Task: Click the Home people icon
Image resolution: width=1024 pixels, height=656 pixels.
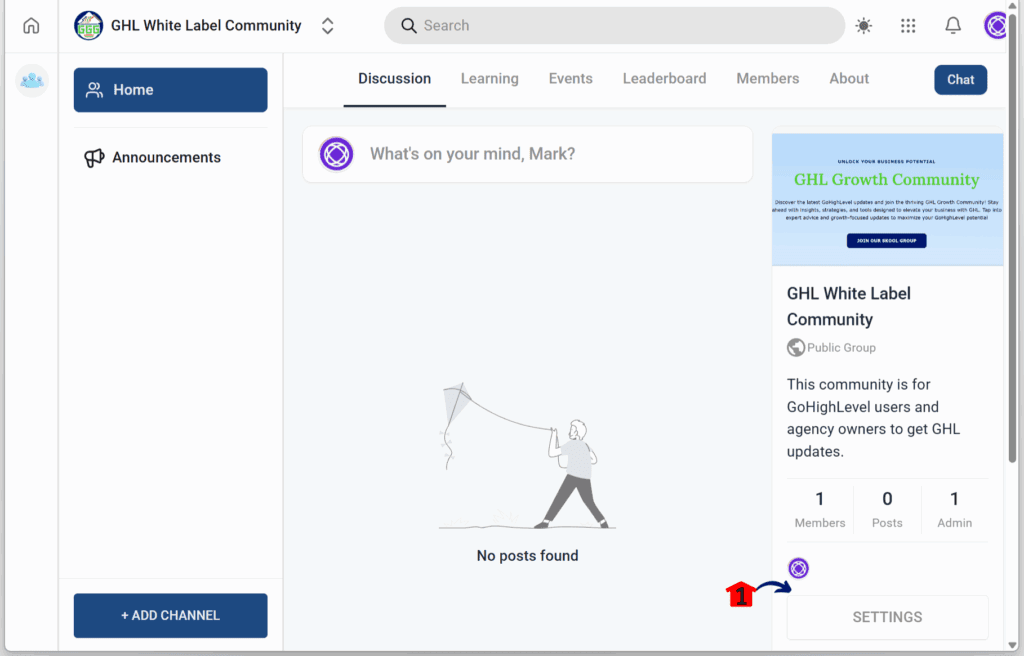Action: [x=95, y=90]
